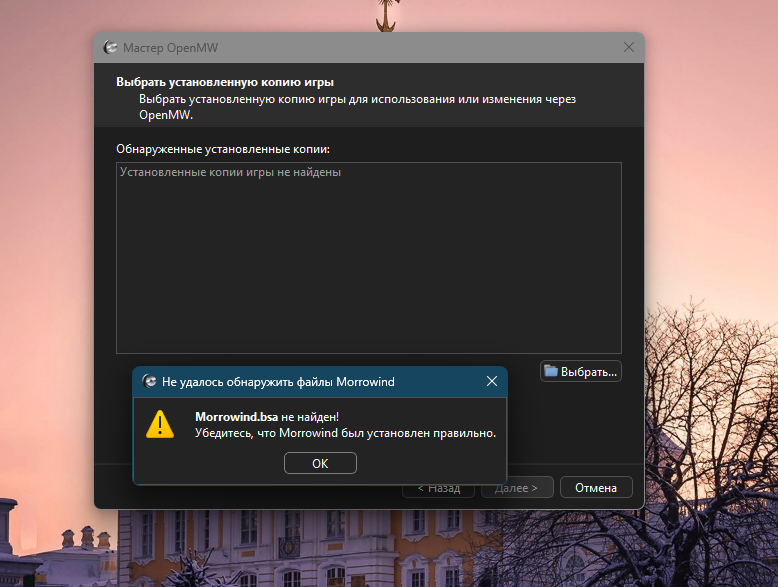This screenshot has height=587, width=778.
Task: Click the OpenMW icon in wizard title bar
Action: pyautogui.click(x=110, y=48)
